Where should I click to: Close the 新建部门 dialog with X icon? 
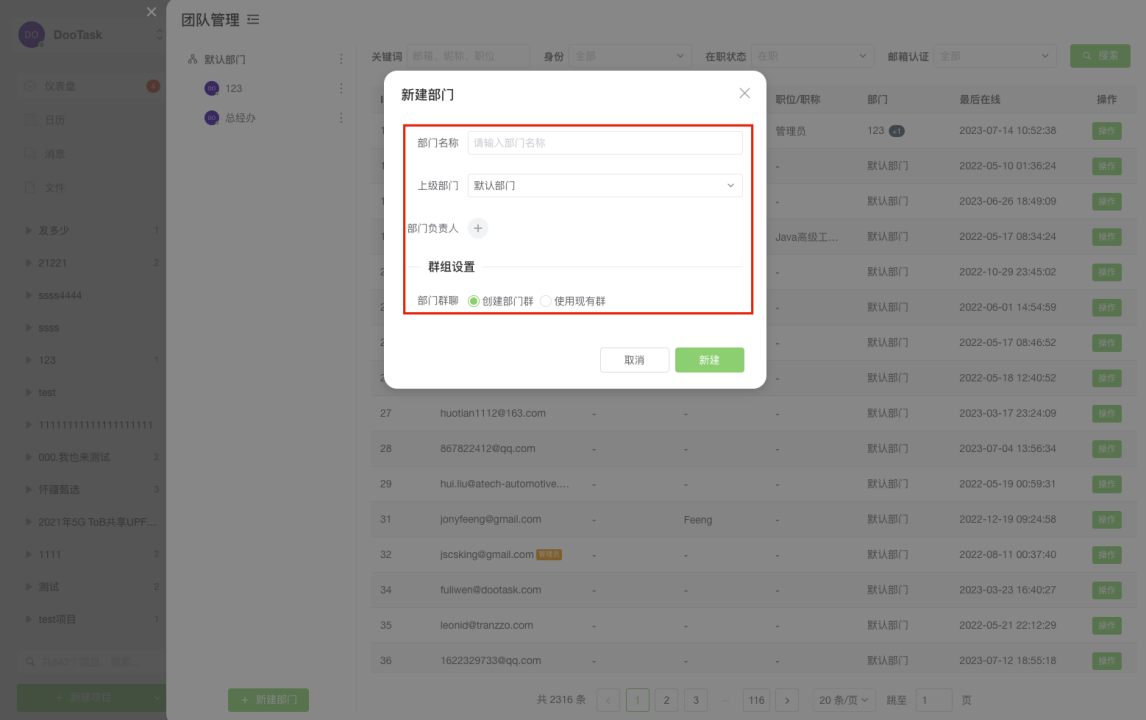click(x=744, y=93)
